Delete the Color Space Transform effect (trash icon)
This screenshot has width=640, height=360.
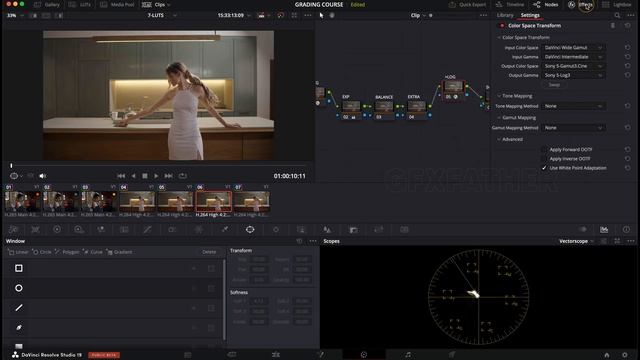[613, 26]
